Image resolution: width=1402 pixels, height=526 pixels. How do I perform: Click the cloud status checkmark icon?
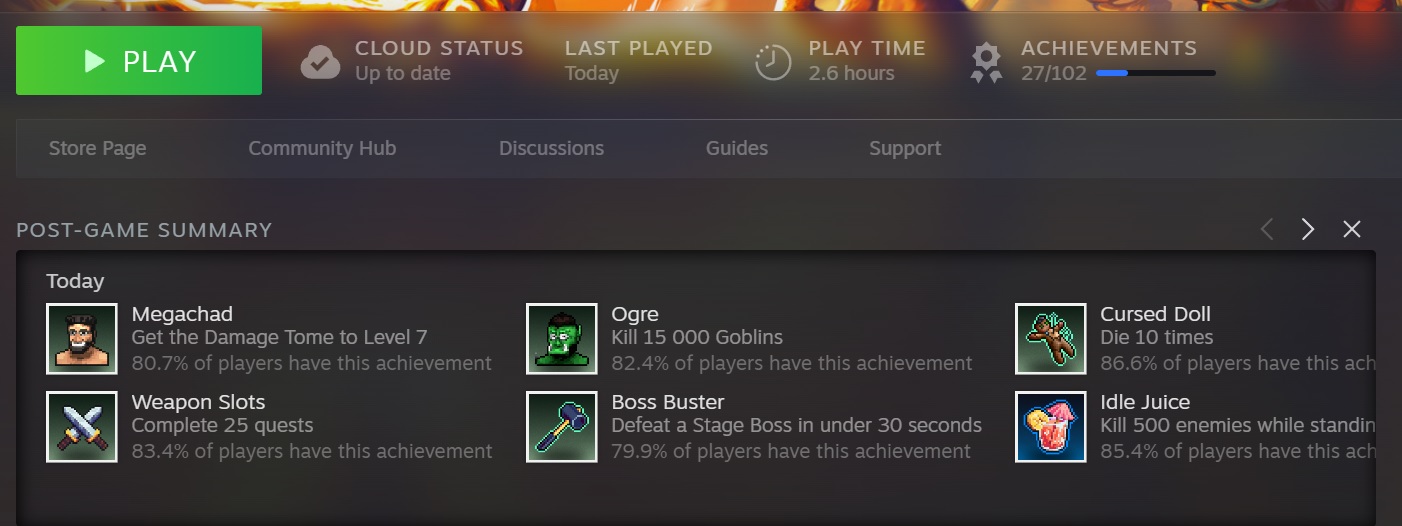320,62
